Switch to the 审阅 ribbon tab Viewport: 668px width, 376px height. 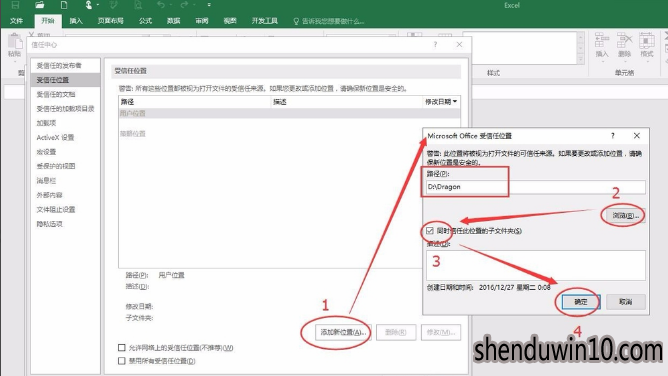(202, 21)
